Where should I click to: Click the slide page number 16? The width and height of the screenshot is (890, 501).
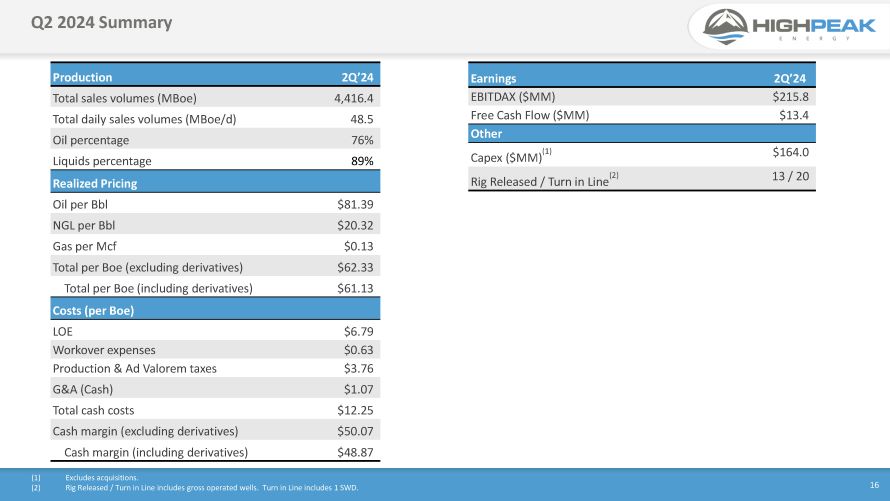872,483
